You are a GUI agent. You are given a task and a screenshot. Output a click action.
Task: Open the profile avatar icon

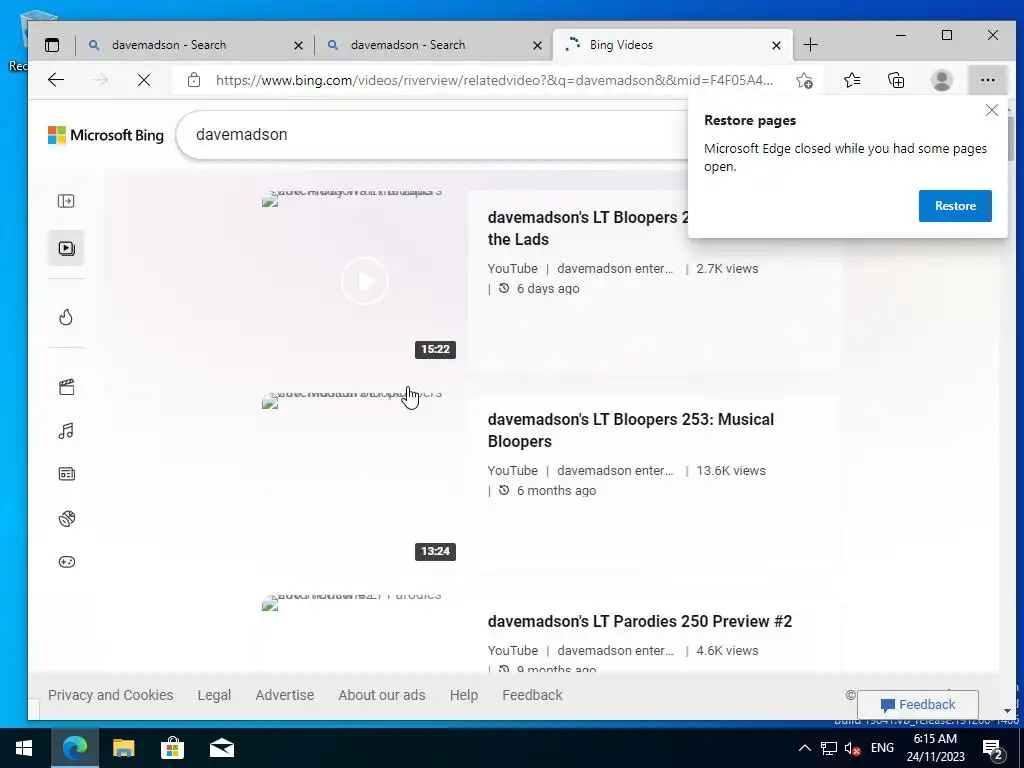coord(942,80)
